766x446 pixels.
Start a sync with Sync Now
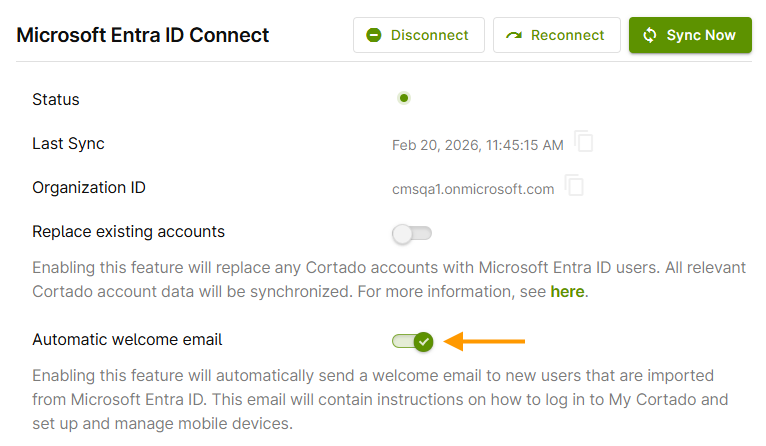coord(690,35)
